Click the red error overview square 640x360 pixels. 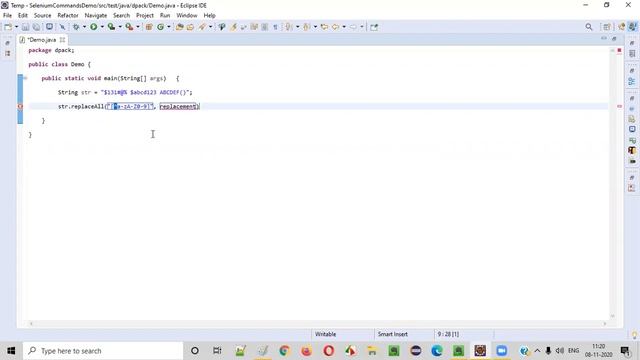pos(619,51)
